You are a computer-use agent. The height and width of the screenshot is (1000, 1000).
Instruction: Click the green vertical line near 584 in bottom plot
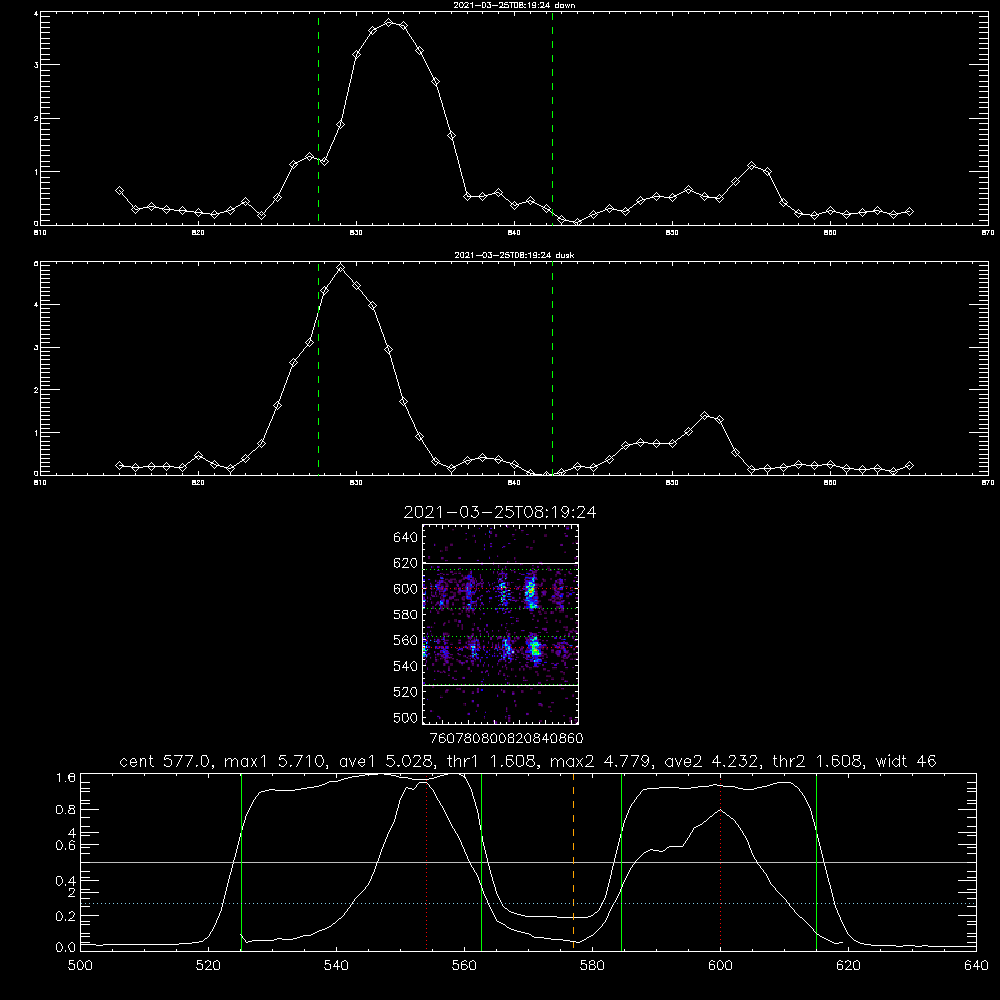point(621,861)
